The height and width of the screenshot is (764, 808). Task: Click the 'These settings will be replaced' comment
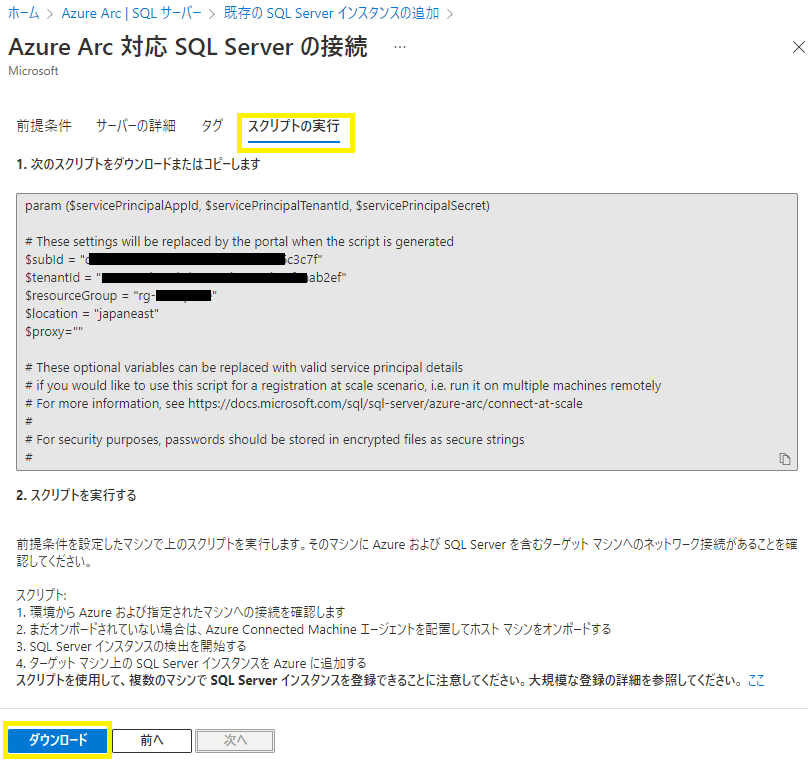(240, 242)
